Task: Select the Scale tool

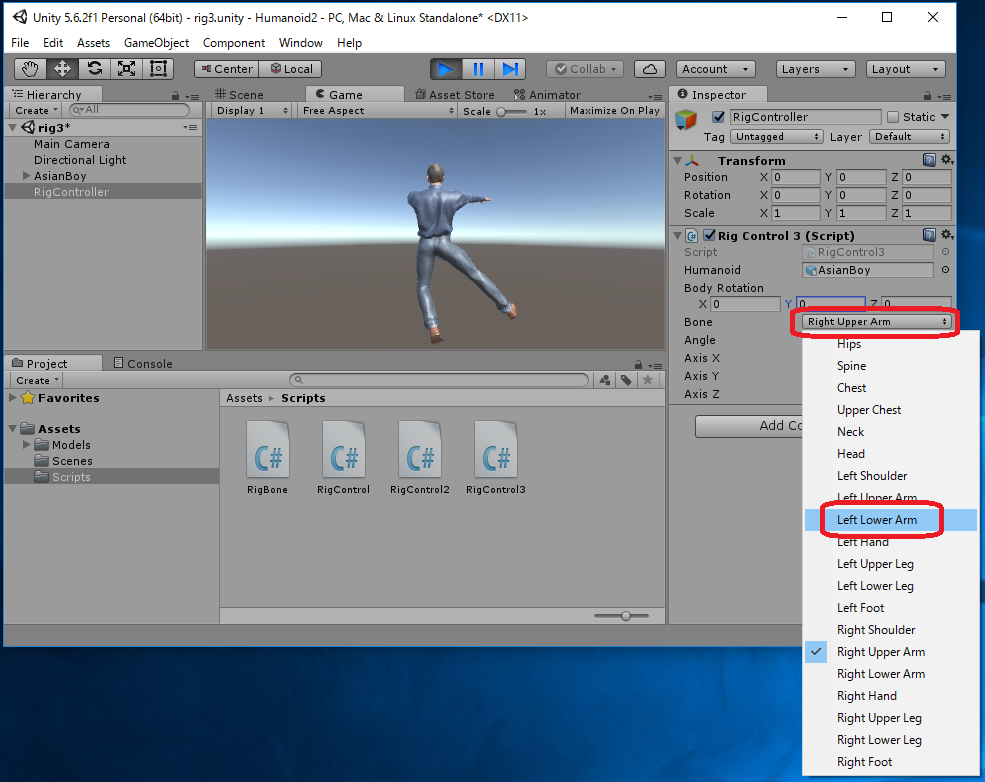Action: (126, 69)
